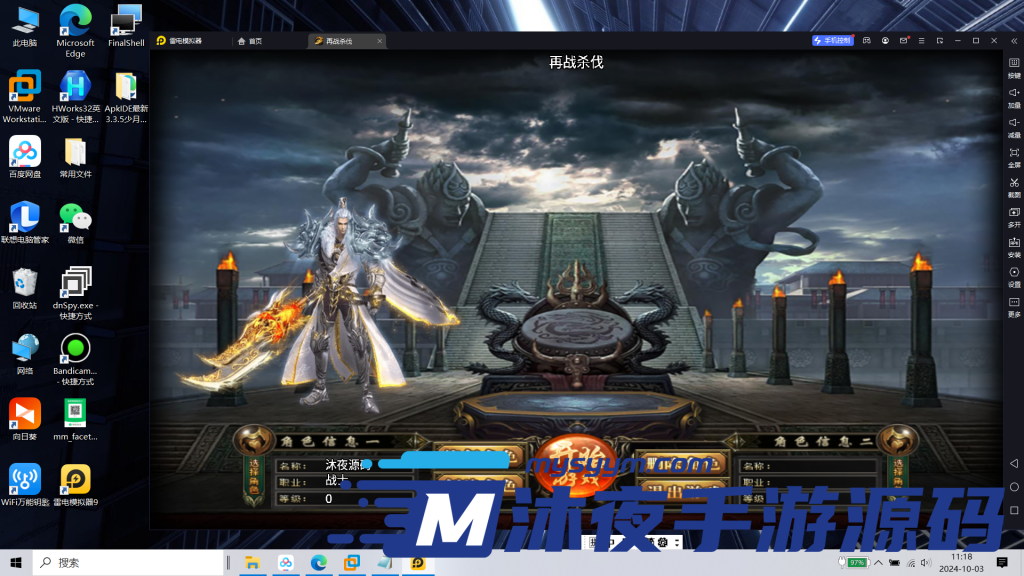Viewport: 1024px width, 576px height.
Task: Select the 再战杀伐 game tab
Action: point(333,41)
